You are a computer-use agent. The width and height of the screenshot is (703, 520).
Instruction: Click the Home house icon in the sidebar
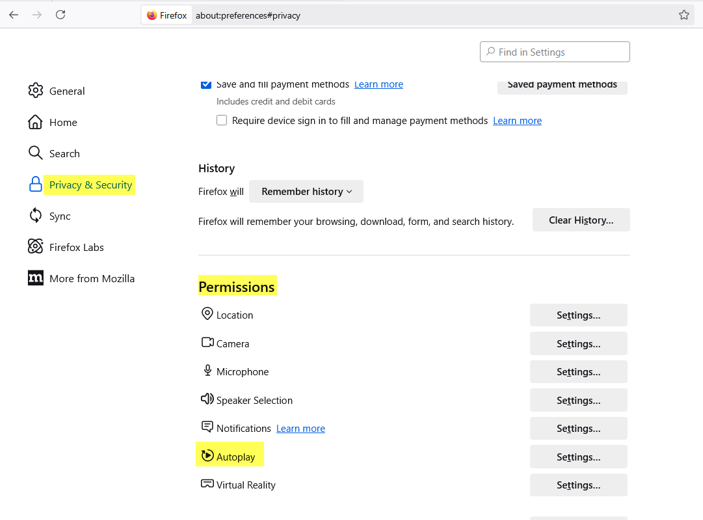(x=35, y=122)
